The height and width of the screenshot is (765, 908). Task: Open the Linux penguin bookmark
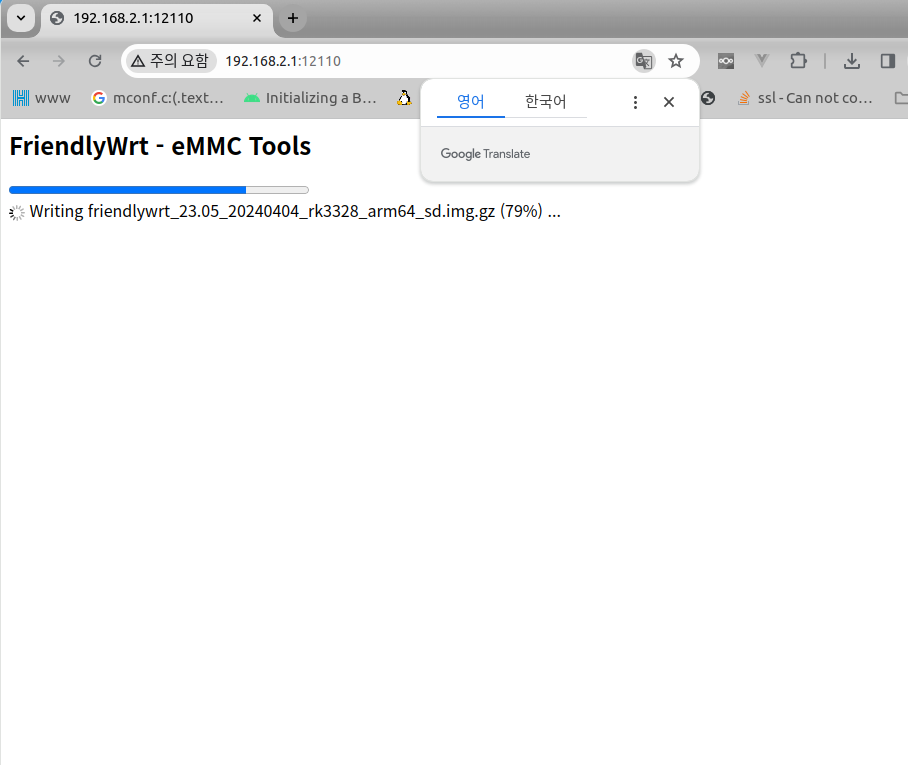tap(404, 98)
